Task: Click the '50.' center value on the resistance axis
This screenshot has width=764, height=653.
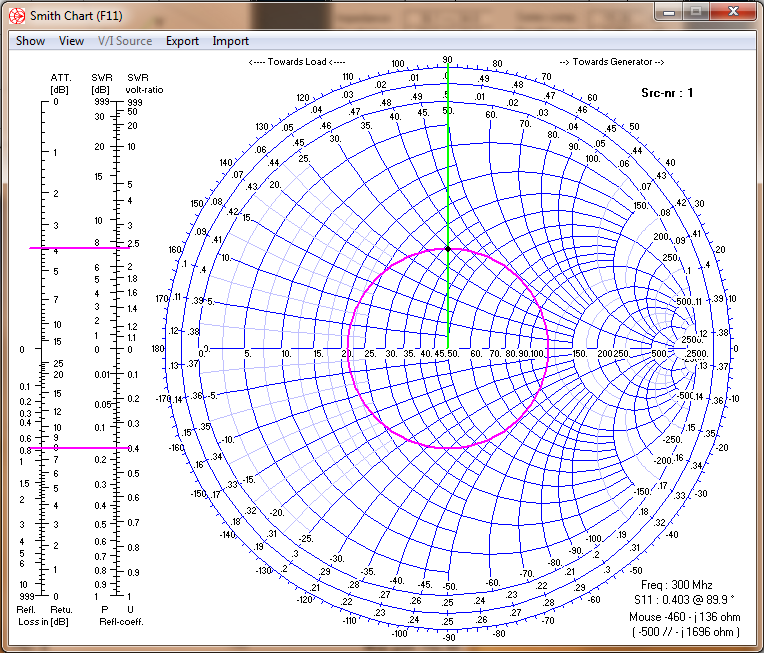Action: point(453,354)
